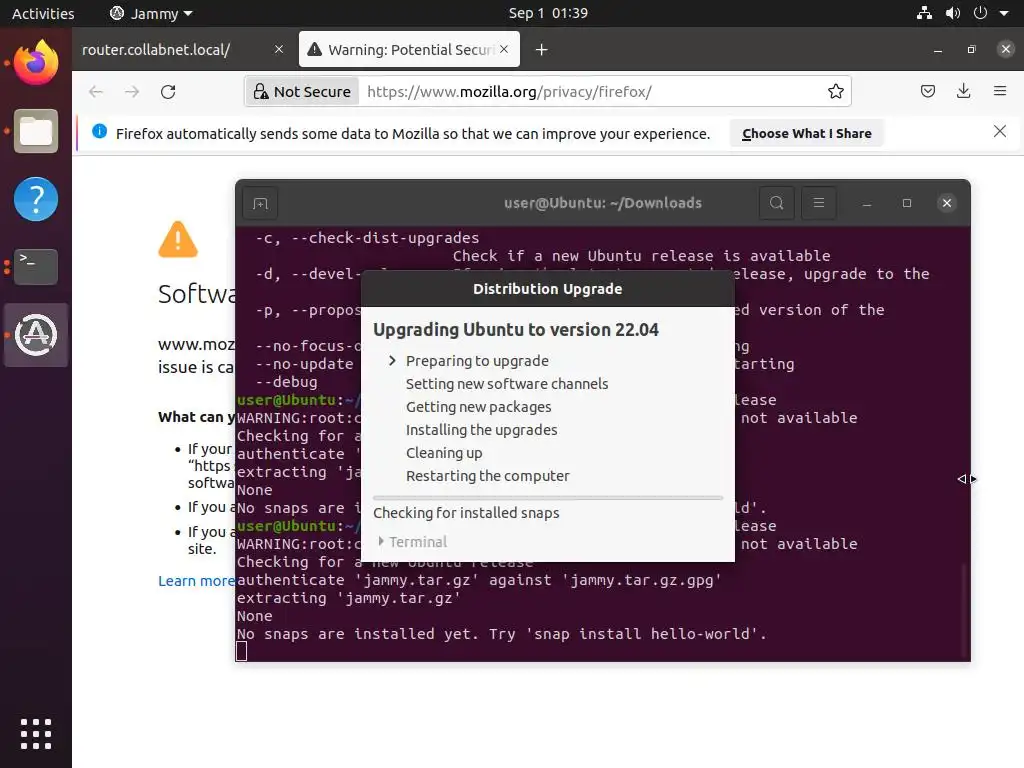The image size is (1024, 768).
Task: Open a new browser tab
Action: coord(541,50)
